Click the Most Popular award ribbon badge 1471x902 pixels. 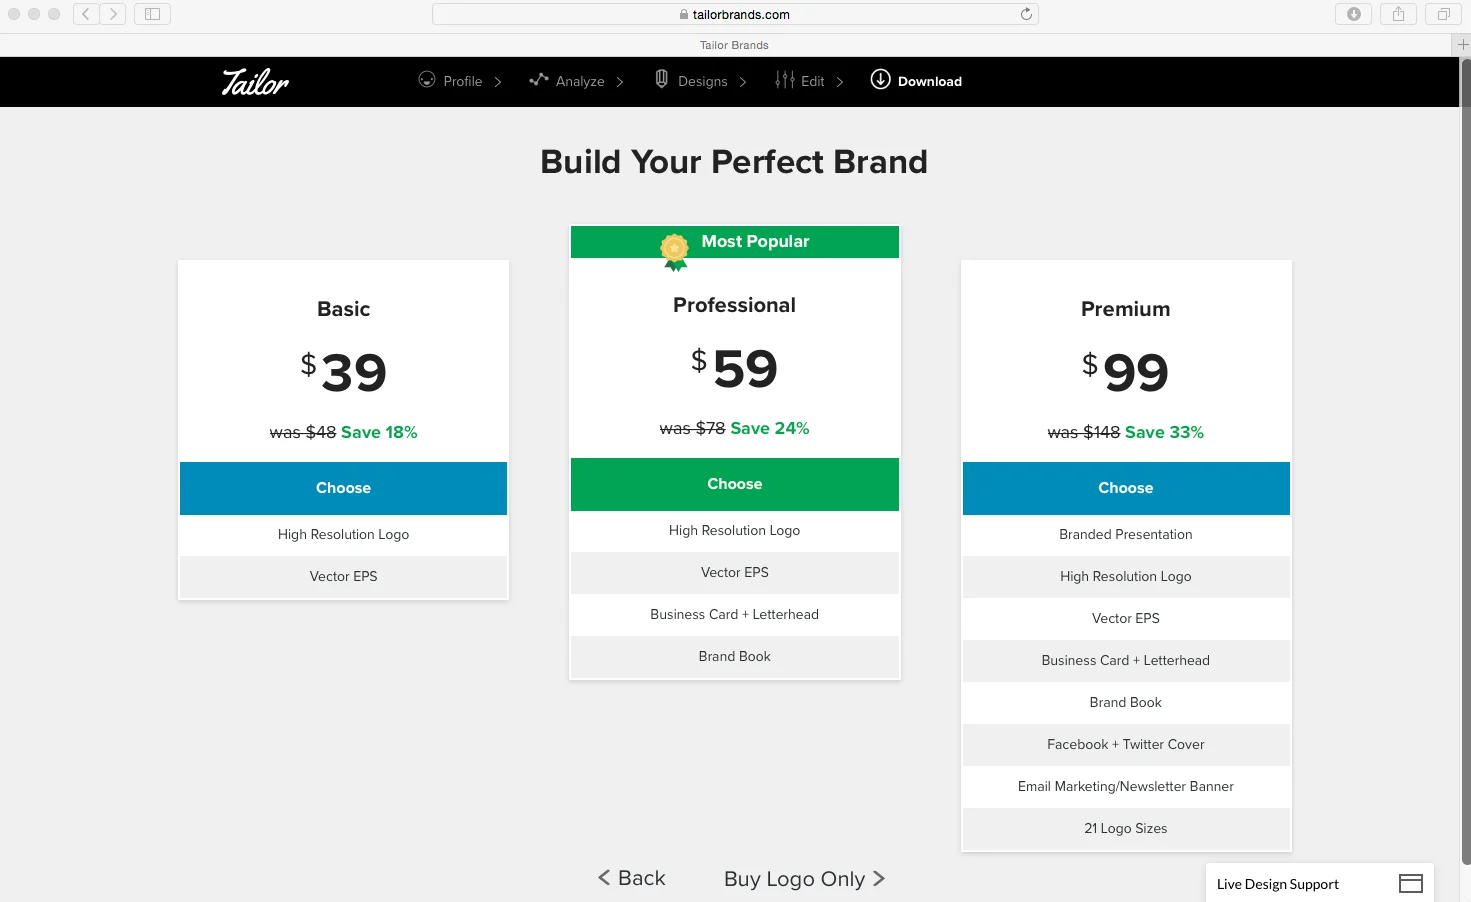pyautogui.click(x=675, y=252)
